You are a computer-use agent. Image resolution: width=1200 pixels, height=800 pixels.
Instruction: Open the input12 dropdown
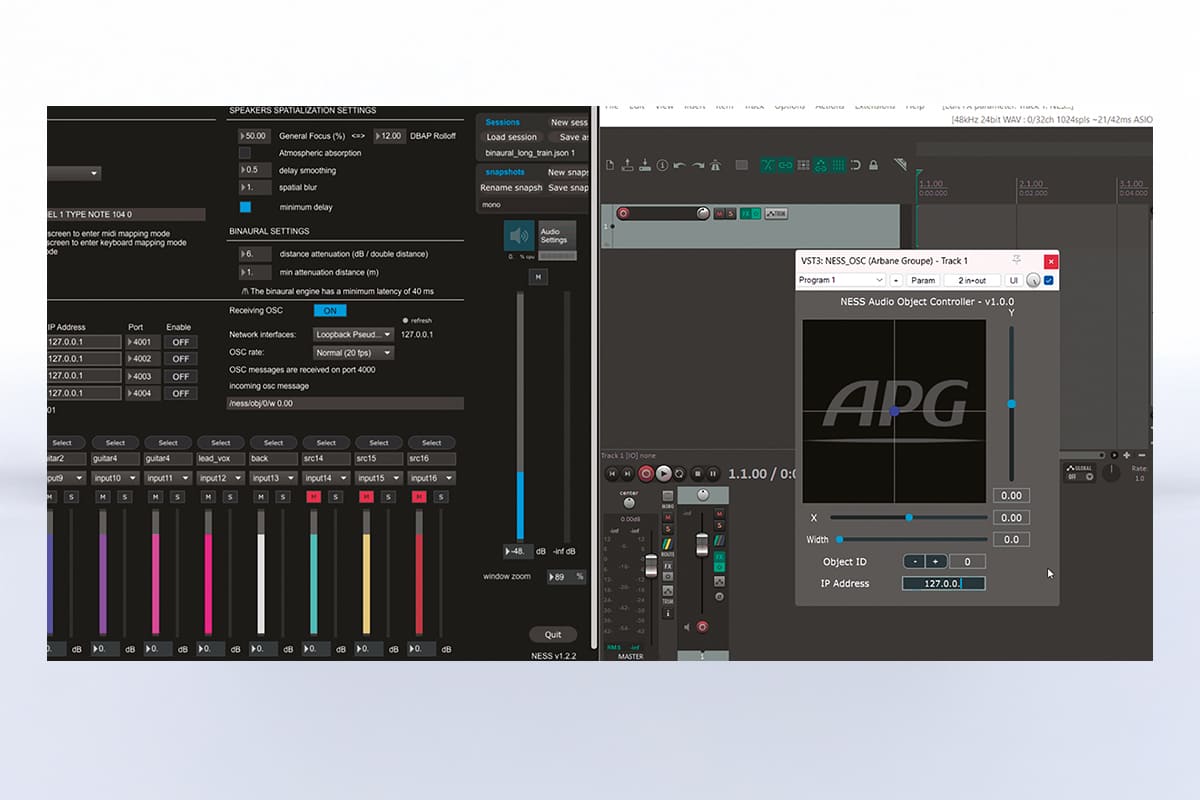[x=221, y=478]
